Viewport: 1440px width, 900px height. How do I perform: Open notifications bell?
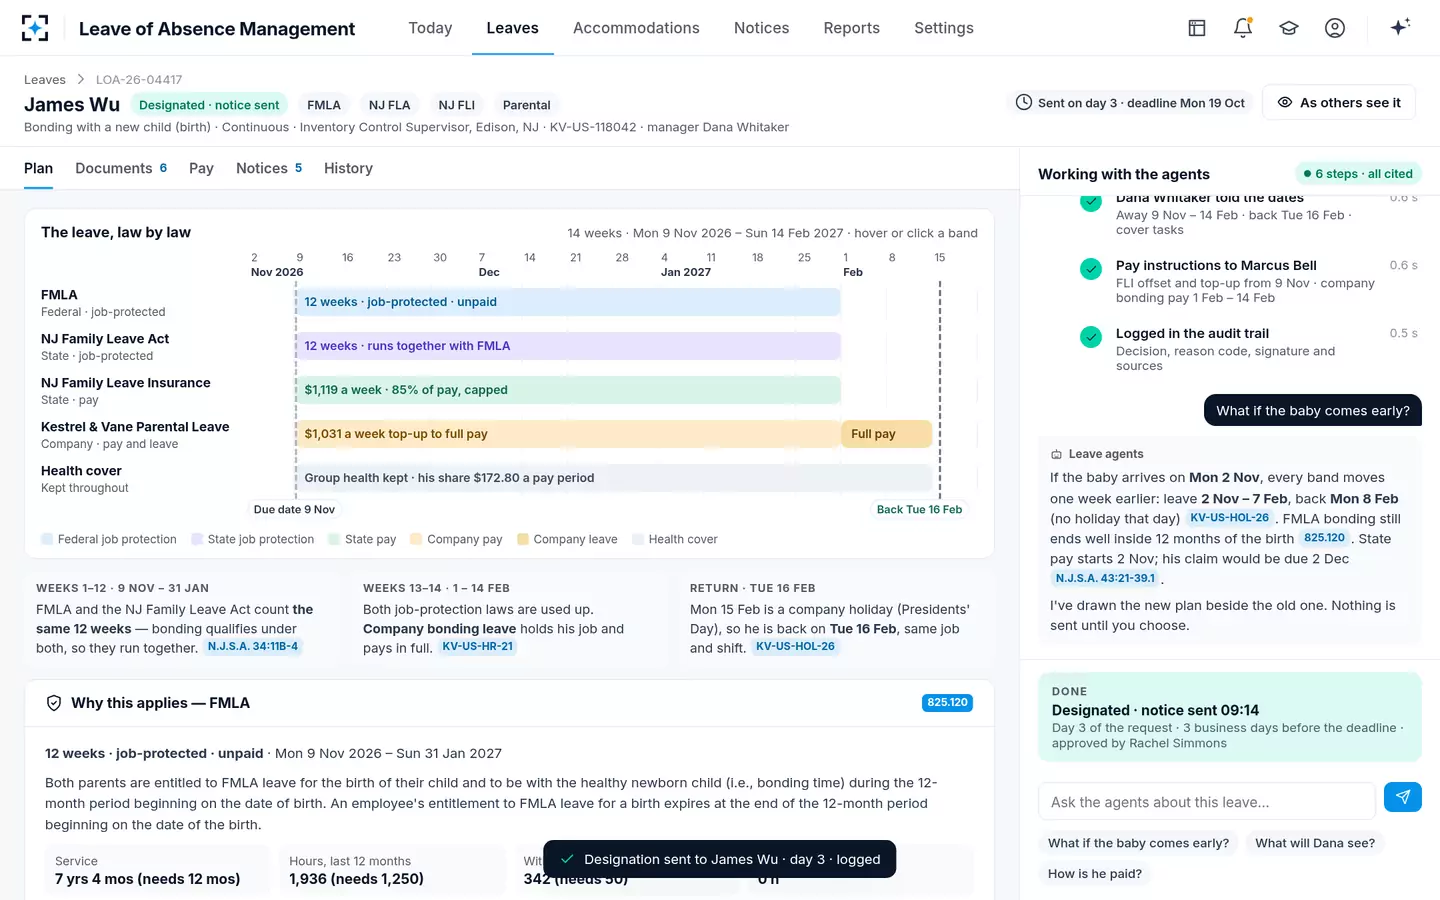click(1243, 28)
